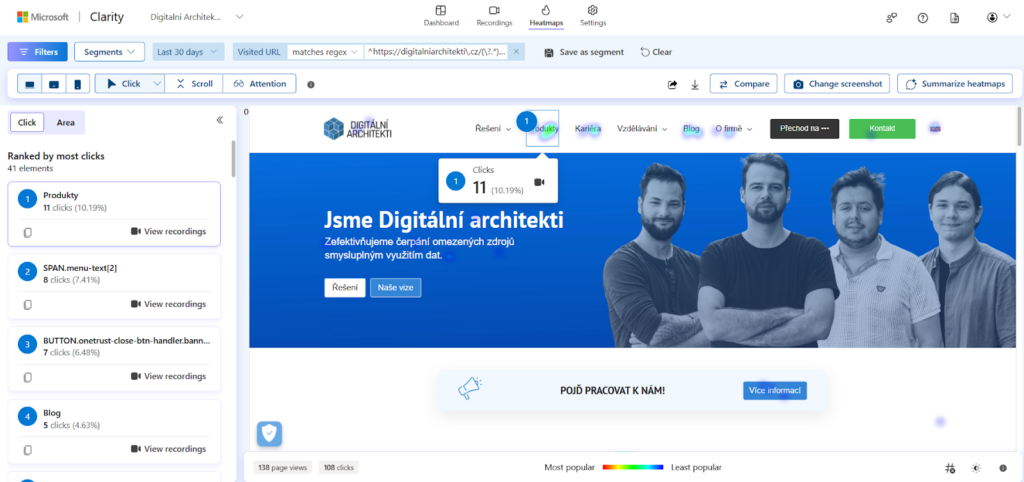Click the heatmap info icon beside Attention
This screenshot has height=482, width=1024.
click(x=311, y=85)
